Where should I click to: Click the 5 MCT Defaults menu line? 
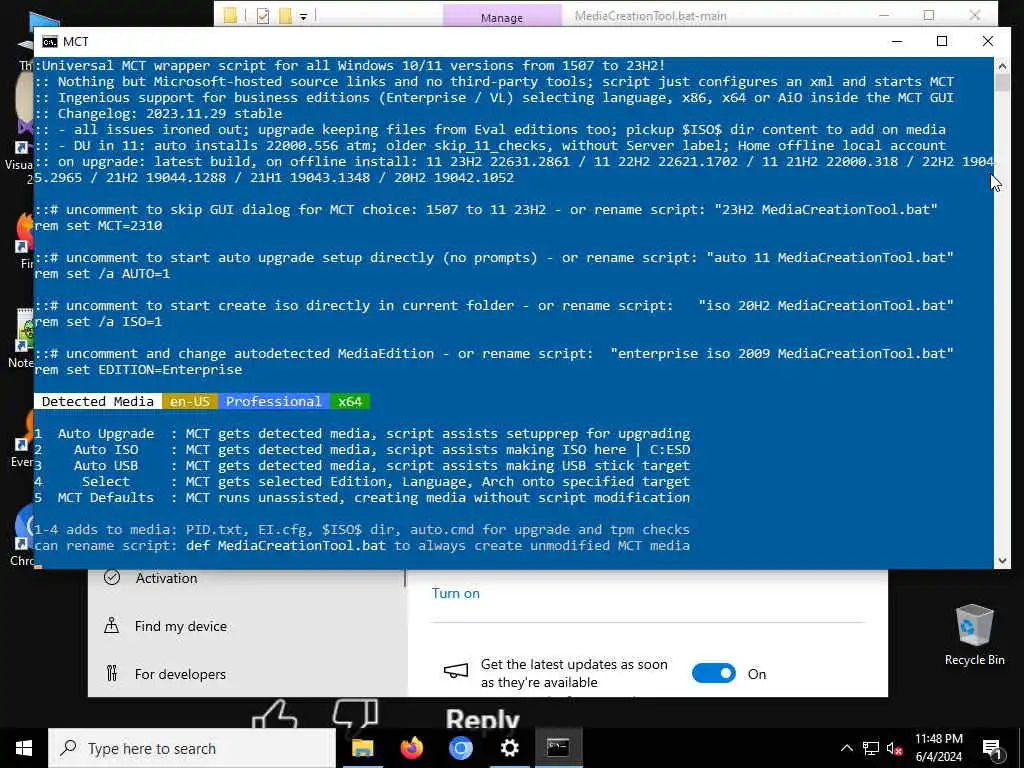[362, 498]
